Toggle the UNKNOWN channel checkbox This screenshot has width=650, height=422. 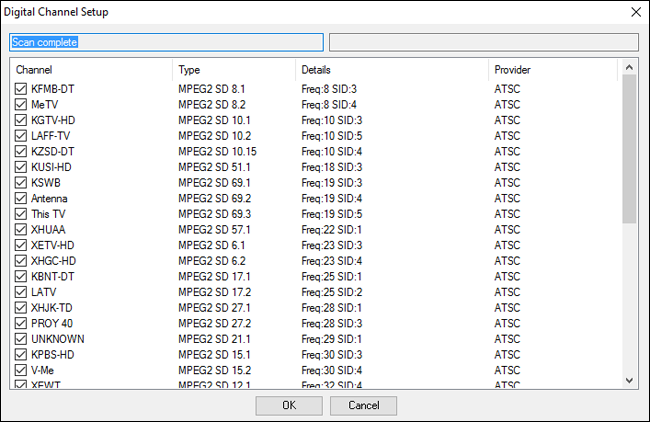coord(21,339)
